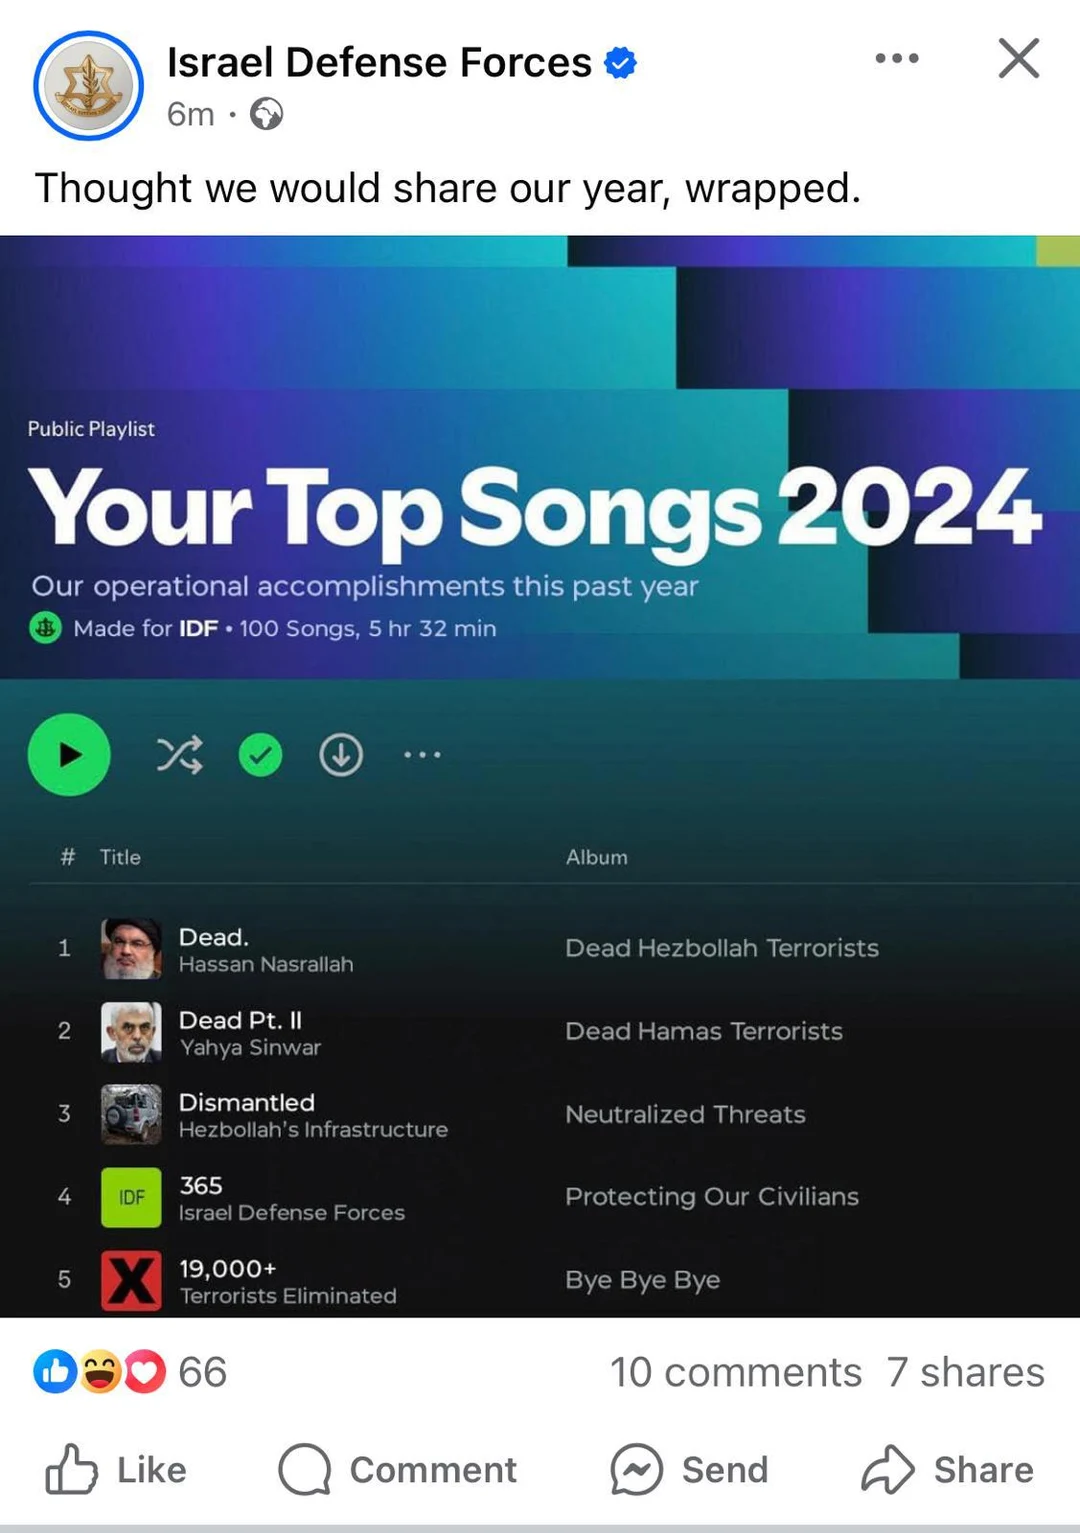Tap the Share arrow button
The width and height of the screenshot is (1080, 1533).
[947, 1469]
